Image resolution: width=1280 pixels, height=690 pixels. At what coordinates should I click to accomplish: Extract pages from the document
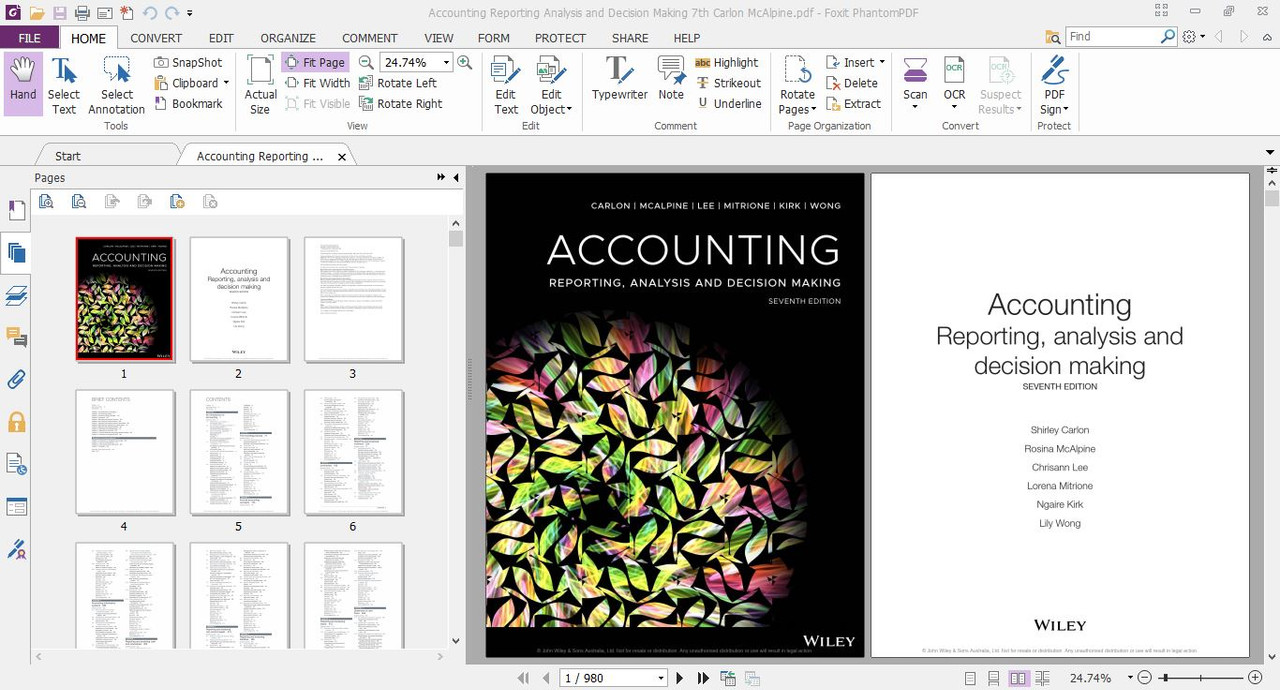(x=853, y=103)
